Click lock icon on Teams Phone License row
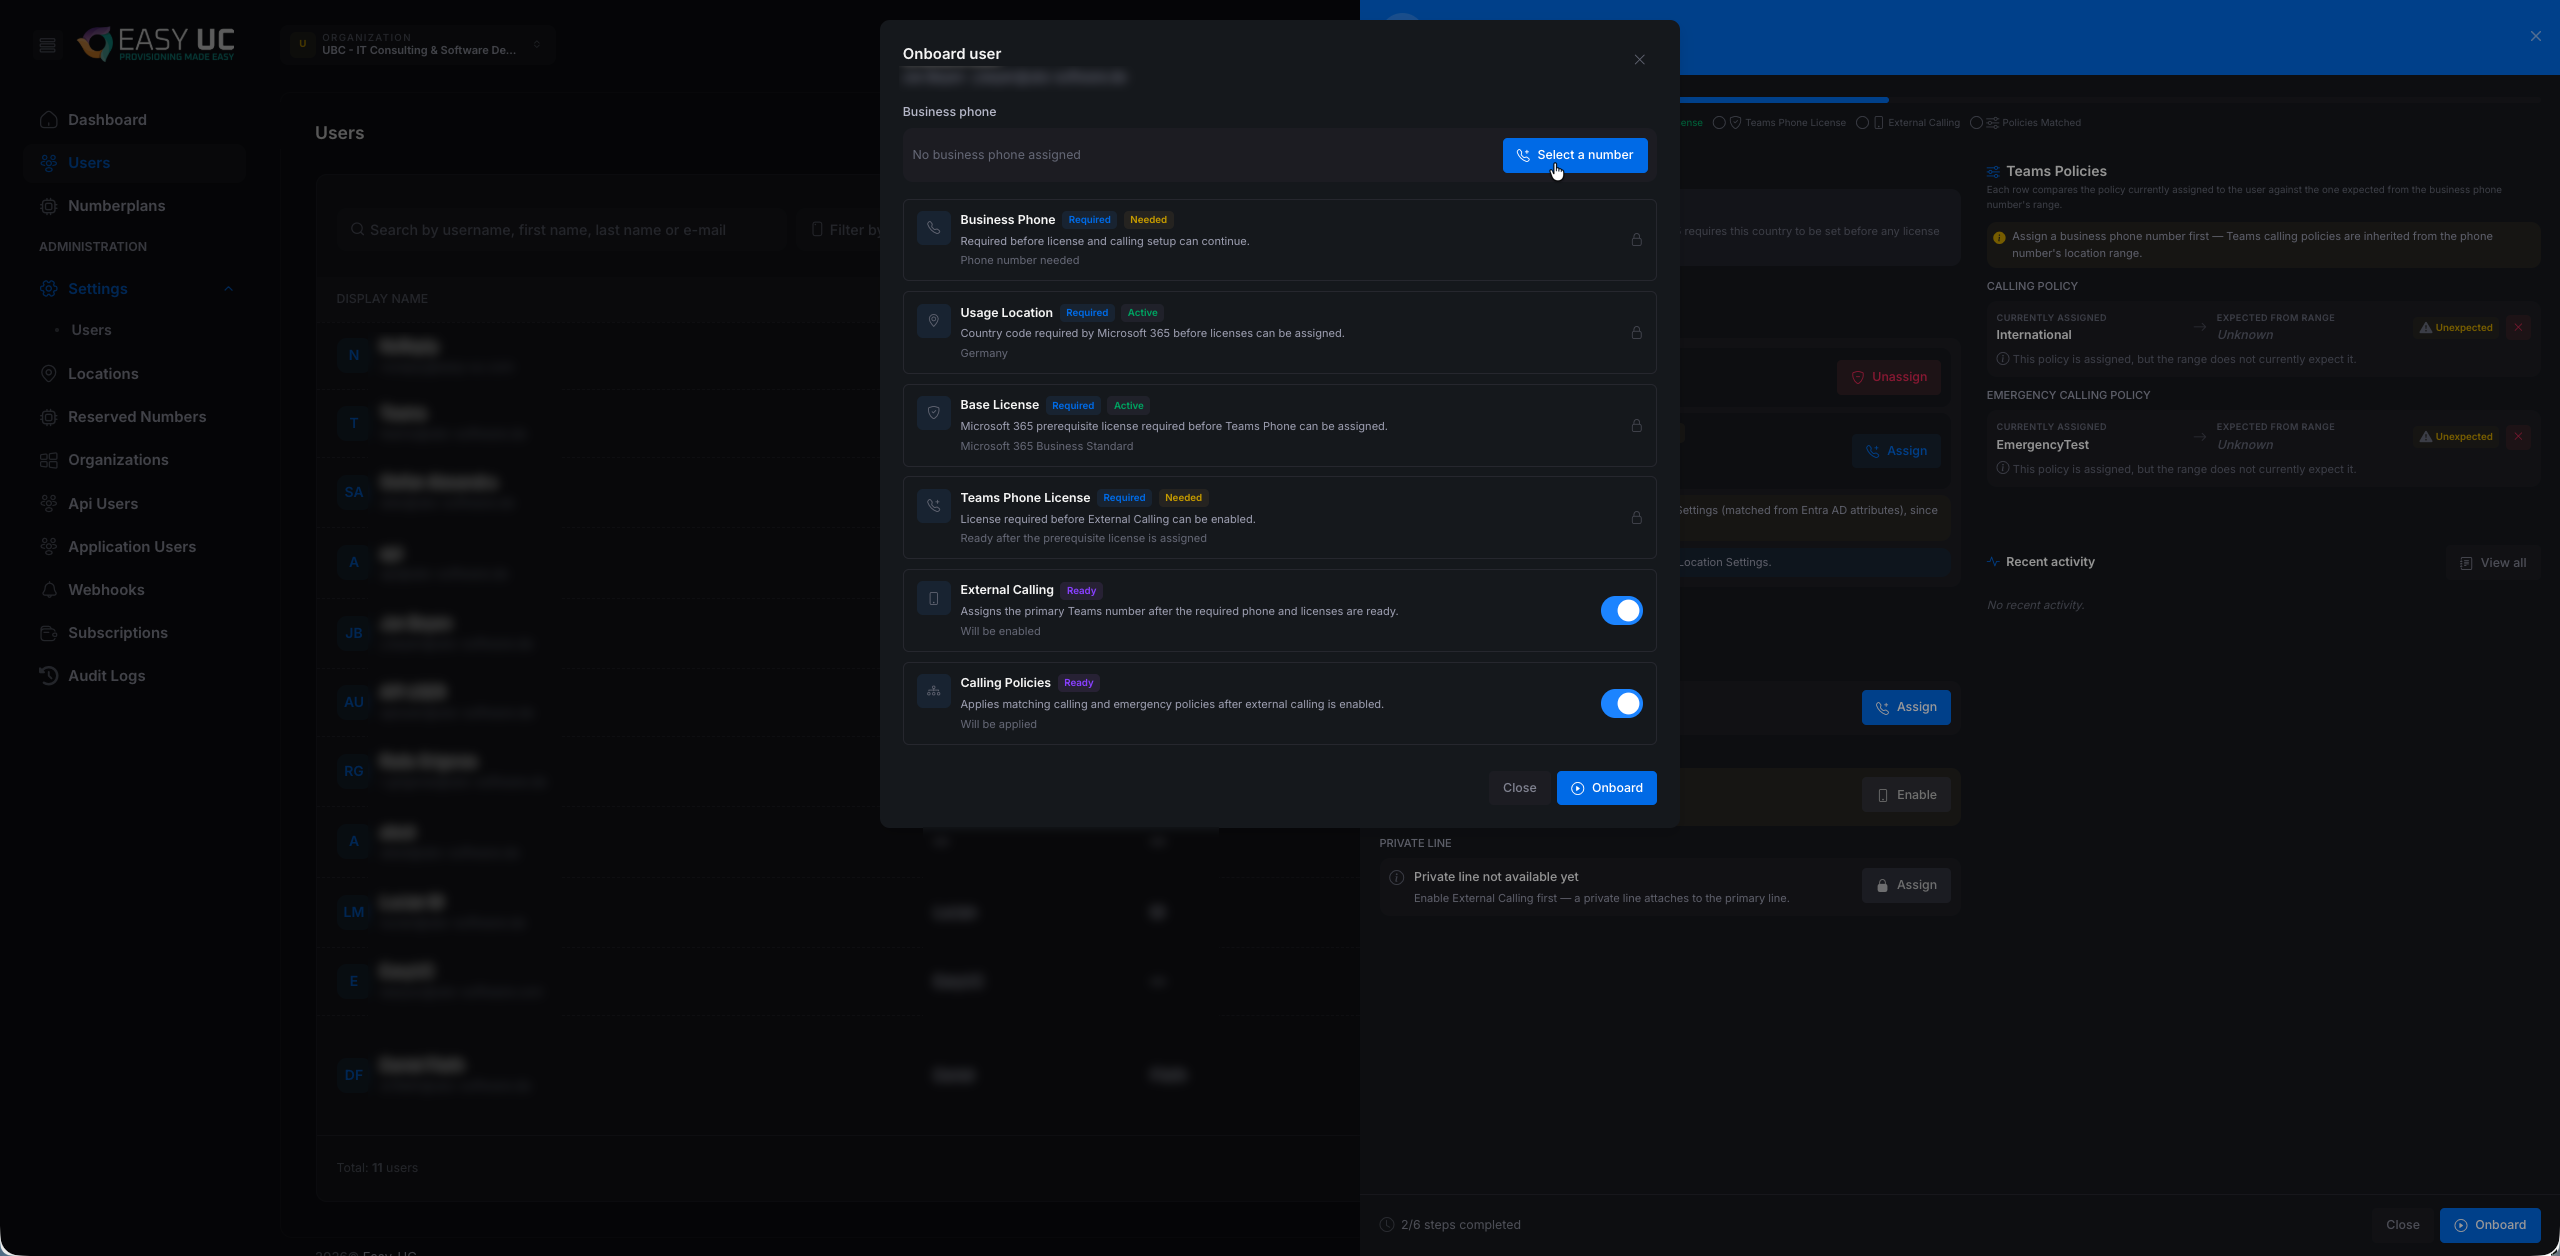 pyautogui.click(x=1636, y=518)
